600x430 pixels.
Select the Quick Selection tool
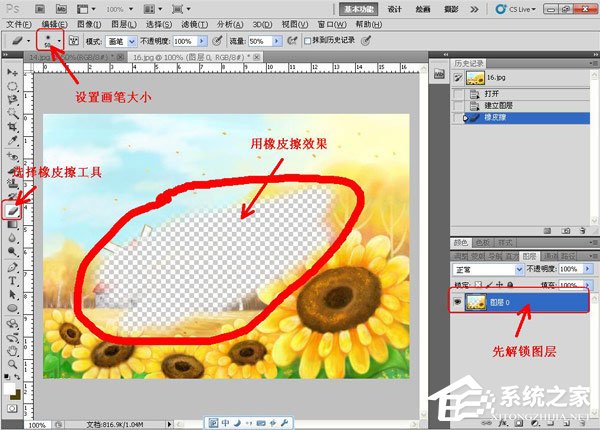(12, 113)
